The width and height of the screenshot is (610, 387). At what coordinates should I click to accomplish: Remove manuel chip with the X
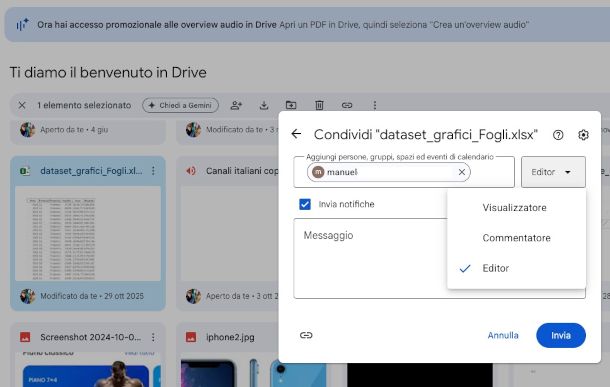click(x=462, y=172)
